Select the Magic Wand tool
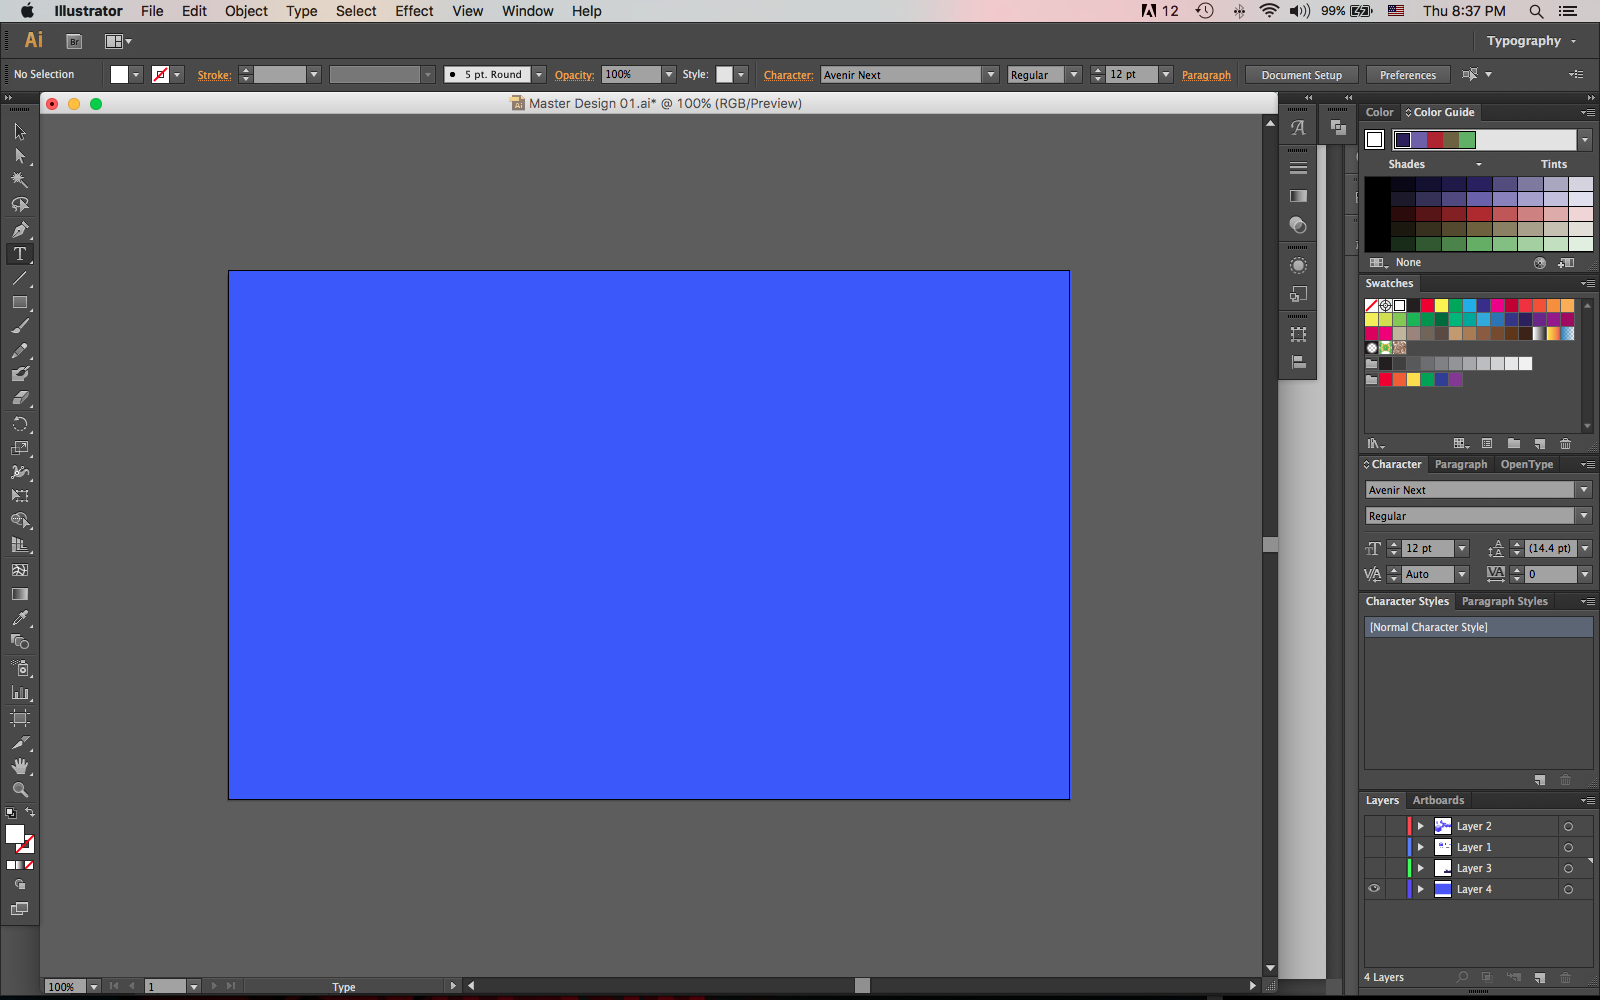Image resolution: width=1600 pixels, height=1000 pixels. [19, 180]
